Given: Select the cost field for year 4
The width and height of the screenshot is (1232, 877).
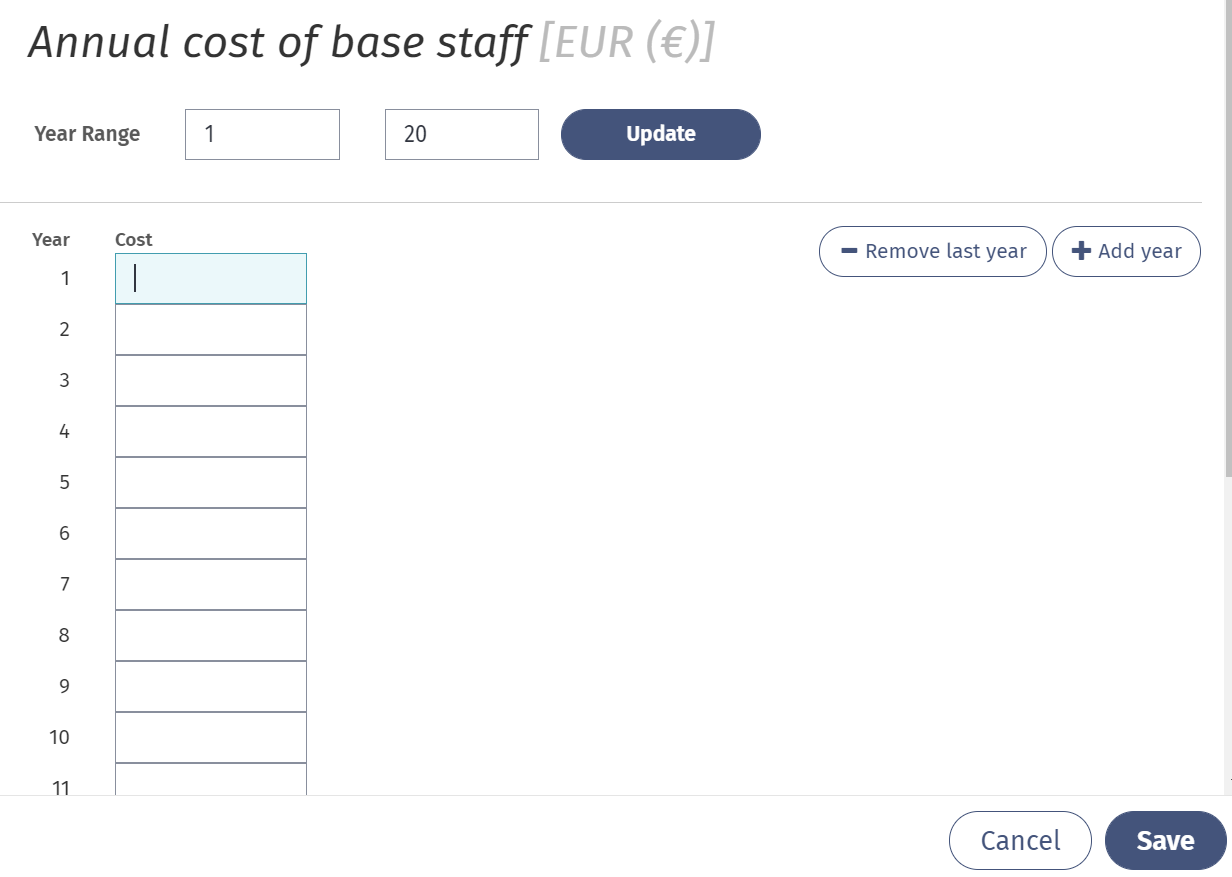Looking at the screenshot, I should point(211,431).
